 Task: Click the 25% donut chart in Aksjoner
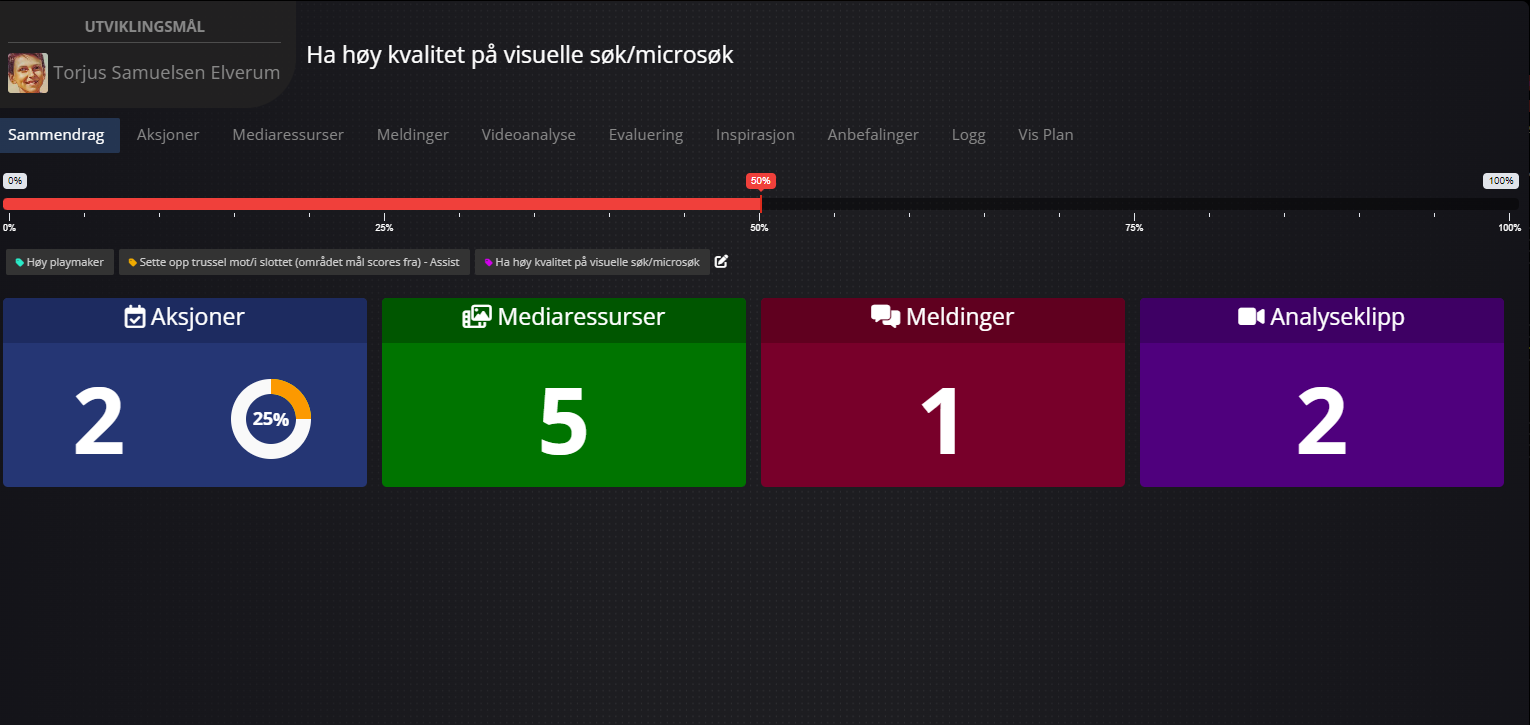coord(271,419)
